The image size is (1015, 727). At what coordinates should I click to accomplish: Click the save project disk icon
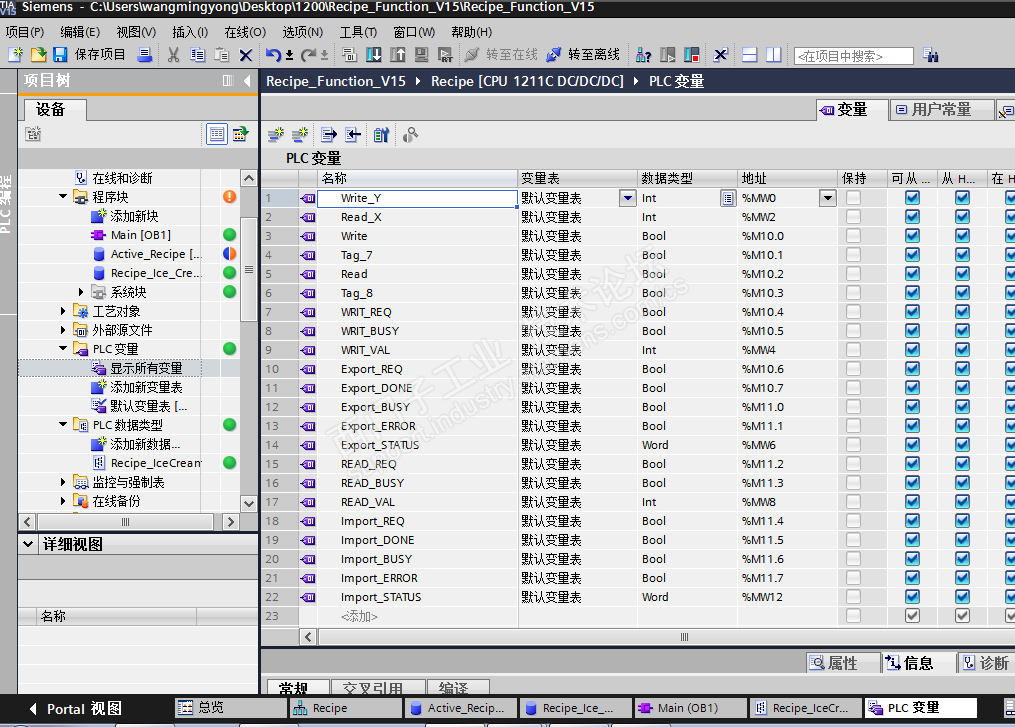pyautogui.click(x=60, y=55)
